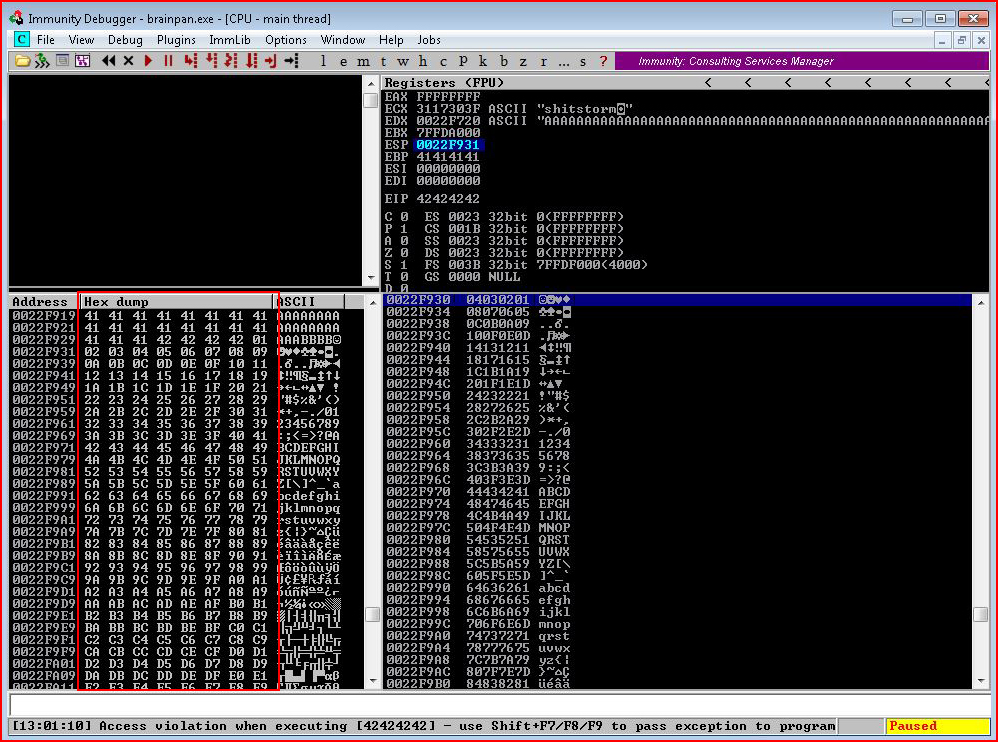
Task: Open the ImmLib menu
Action: coord(230,39)
